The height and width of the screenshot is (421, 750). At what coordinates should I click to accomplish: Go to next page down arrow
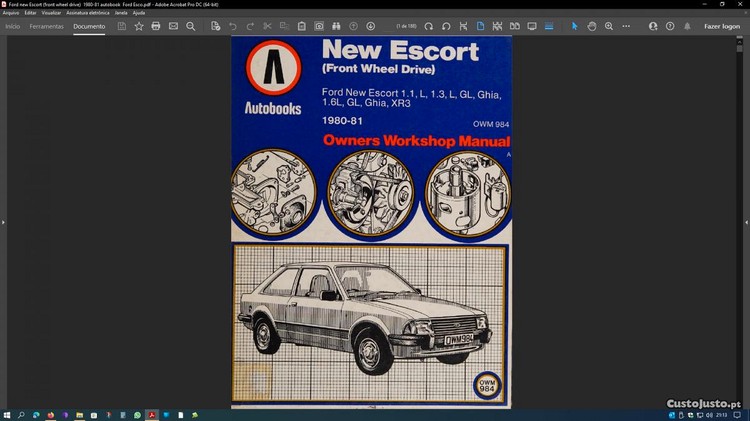[x=371, y=26]
